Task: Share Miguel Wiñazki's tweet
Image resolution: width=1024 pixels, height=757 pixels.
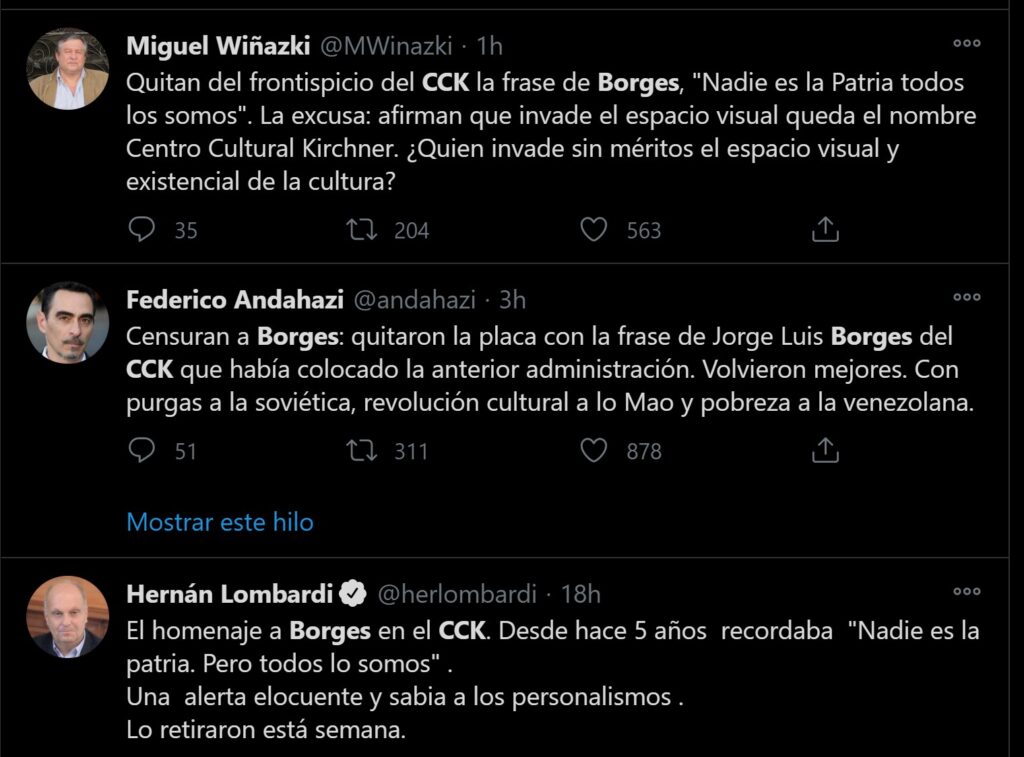Action: [824, 230]
